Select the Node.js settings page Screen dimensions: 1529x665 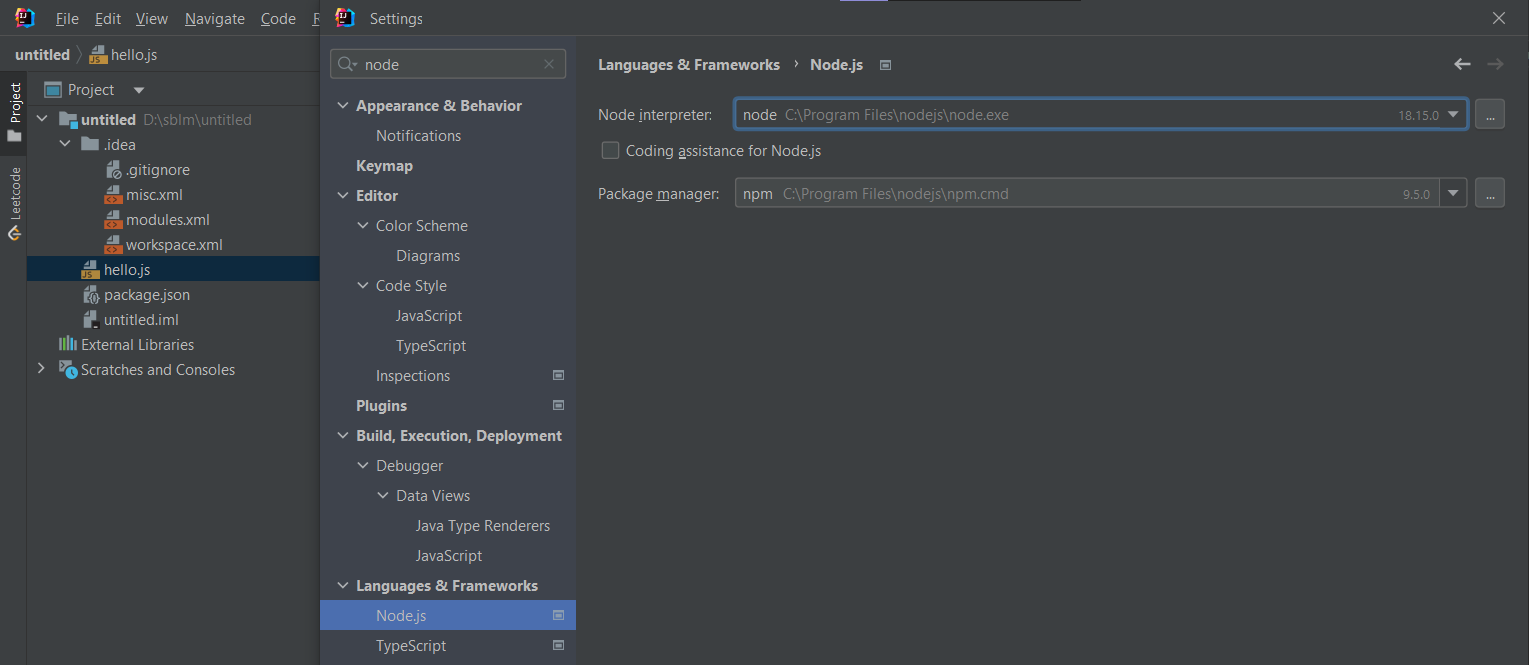pyautogui.click(x=448, y=616)
